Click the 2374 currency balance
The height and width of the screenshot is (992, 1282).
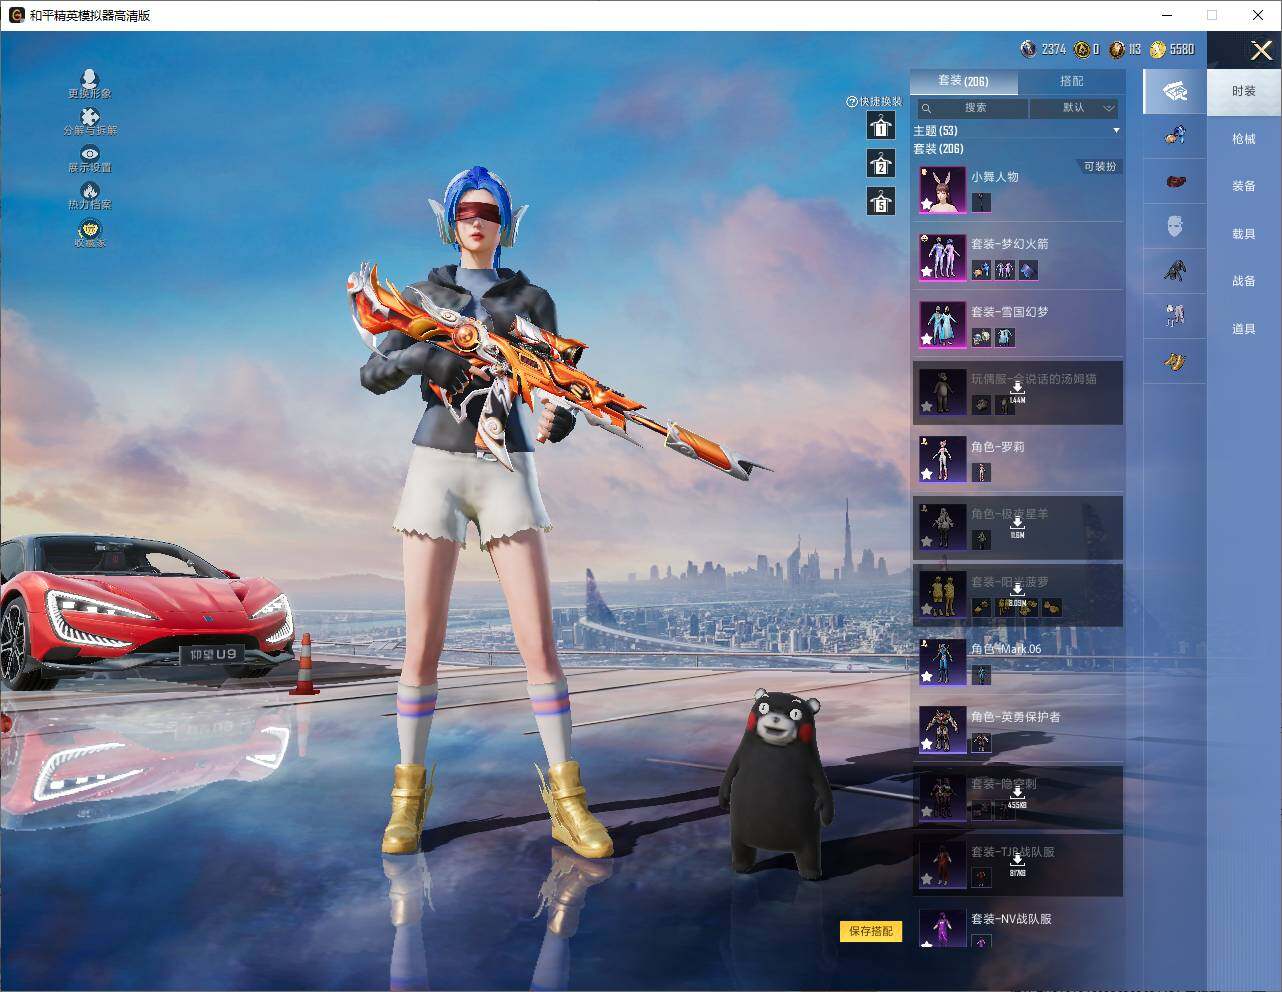1043,49
